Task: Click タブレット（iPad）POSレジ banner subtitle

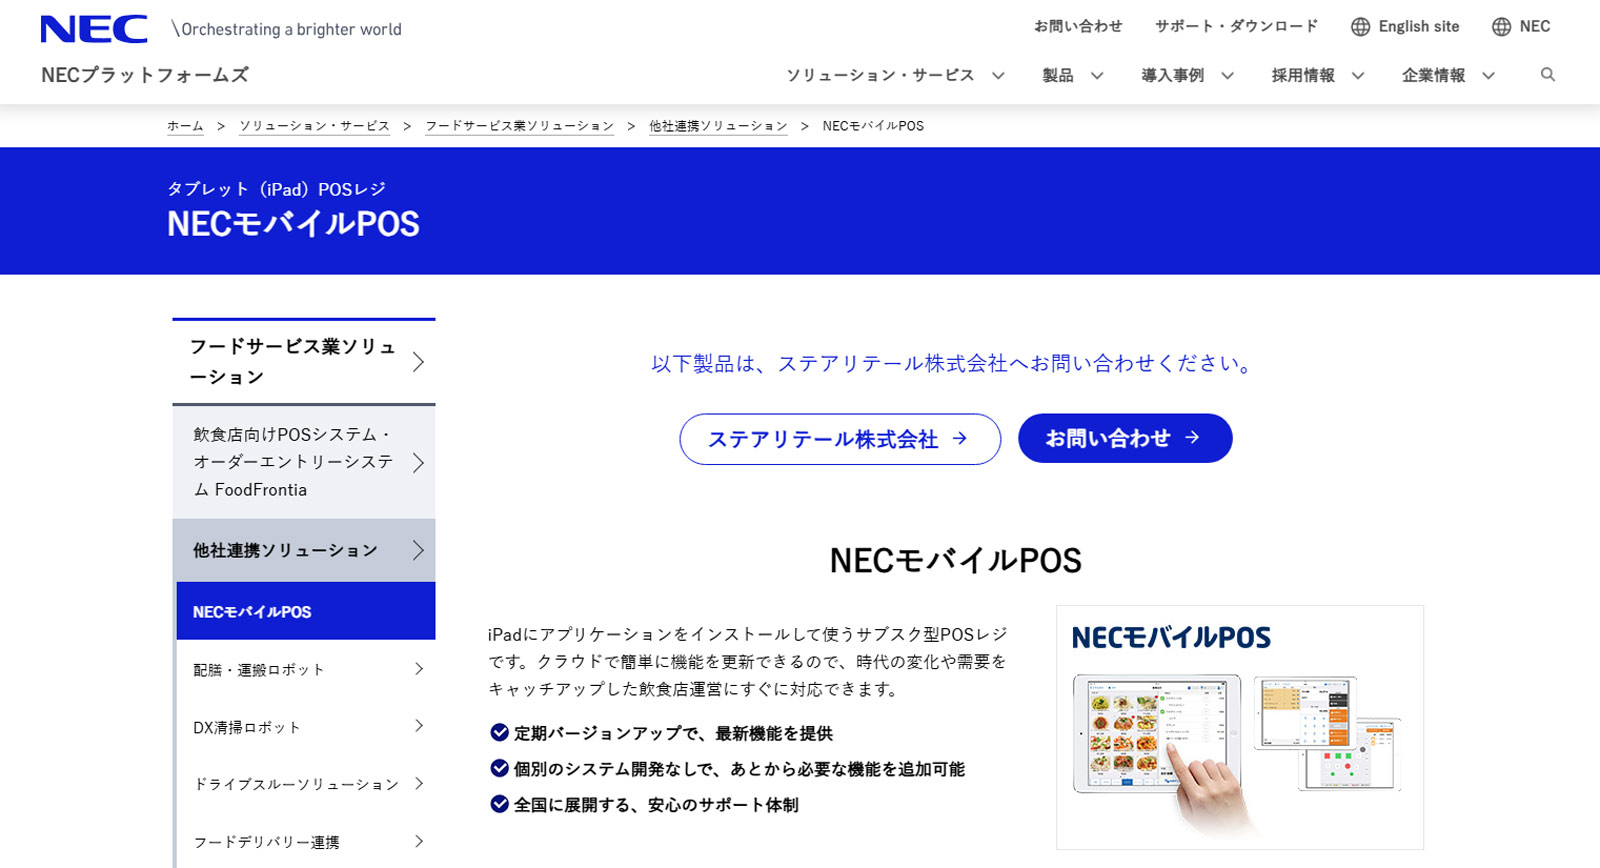Action: 276,189
